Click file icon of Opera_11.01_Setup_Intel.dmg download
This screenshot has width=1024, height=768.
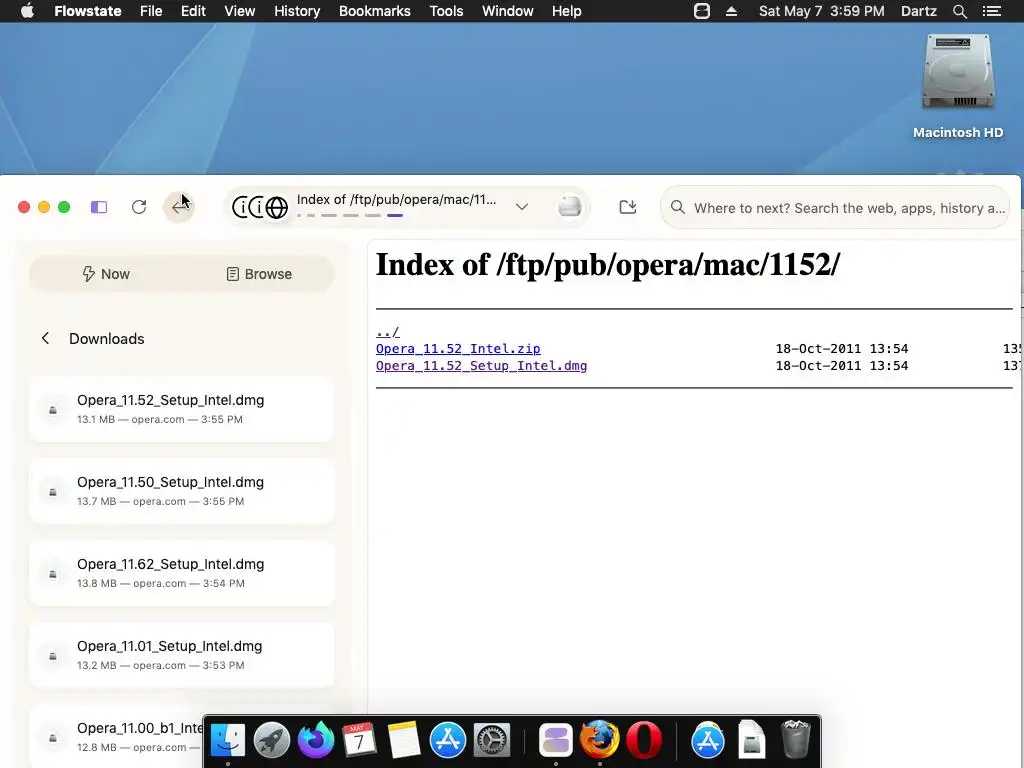tap(53, 656)
